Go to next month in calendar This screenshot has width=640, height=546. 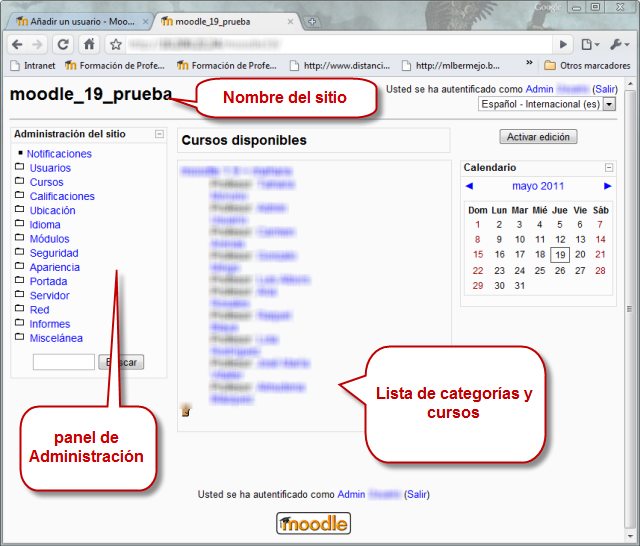pyautogui.click(x=607, y=187)
